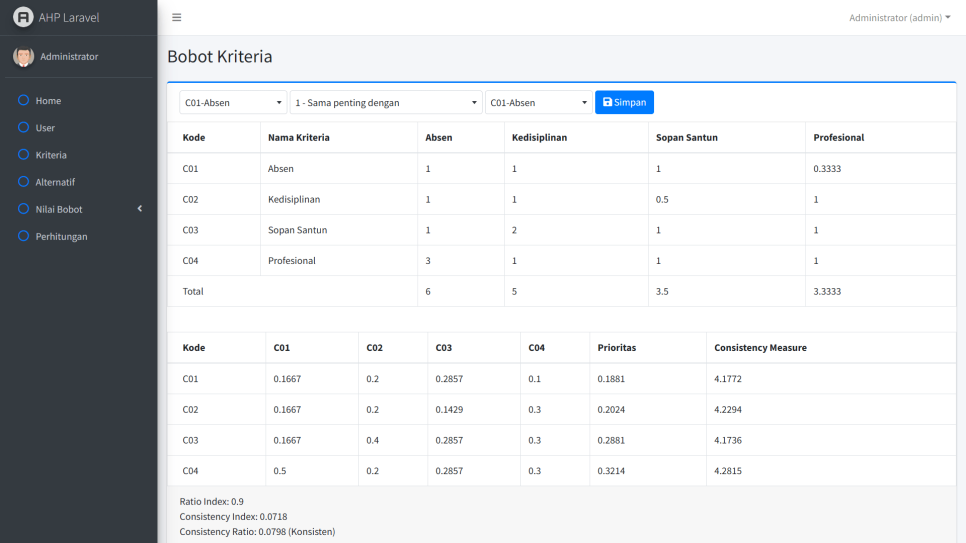
Task: Click consistency measure 4.2815
Action: 728,471
